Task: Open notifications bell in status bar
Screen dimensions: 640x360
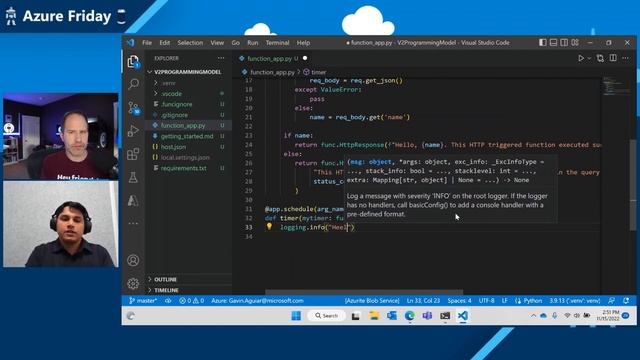Action: [x=626, y=301]
